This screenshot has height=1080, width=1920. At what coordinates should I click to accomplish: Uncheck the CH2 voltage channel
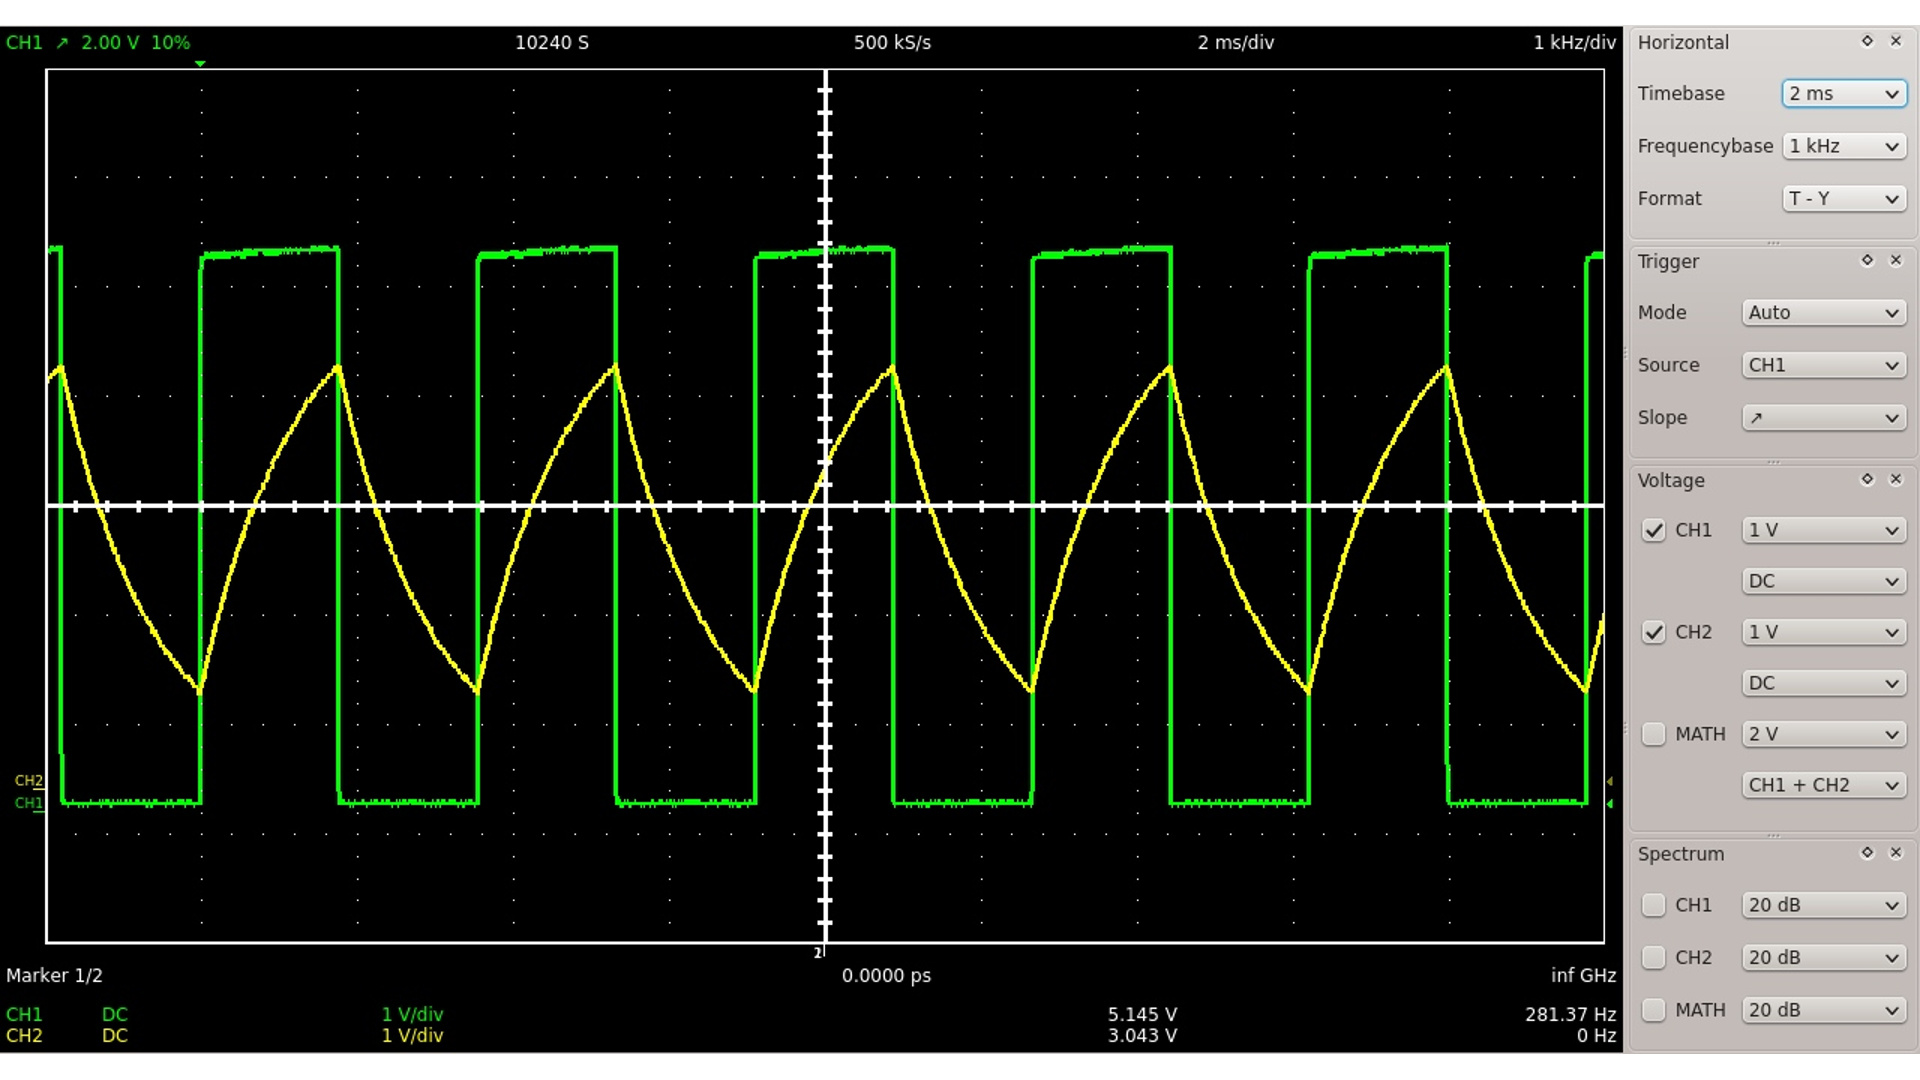(x=1654, y=632)
